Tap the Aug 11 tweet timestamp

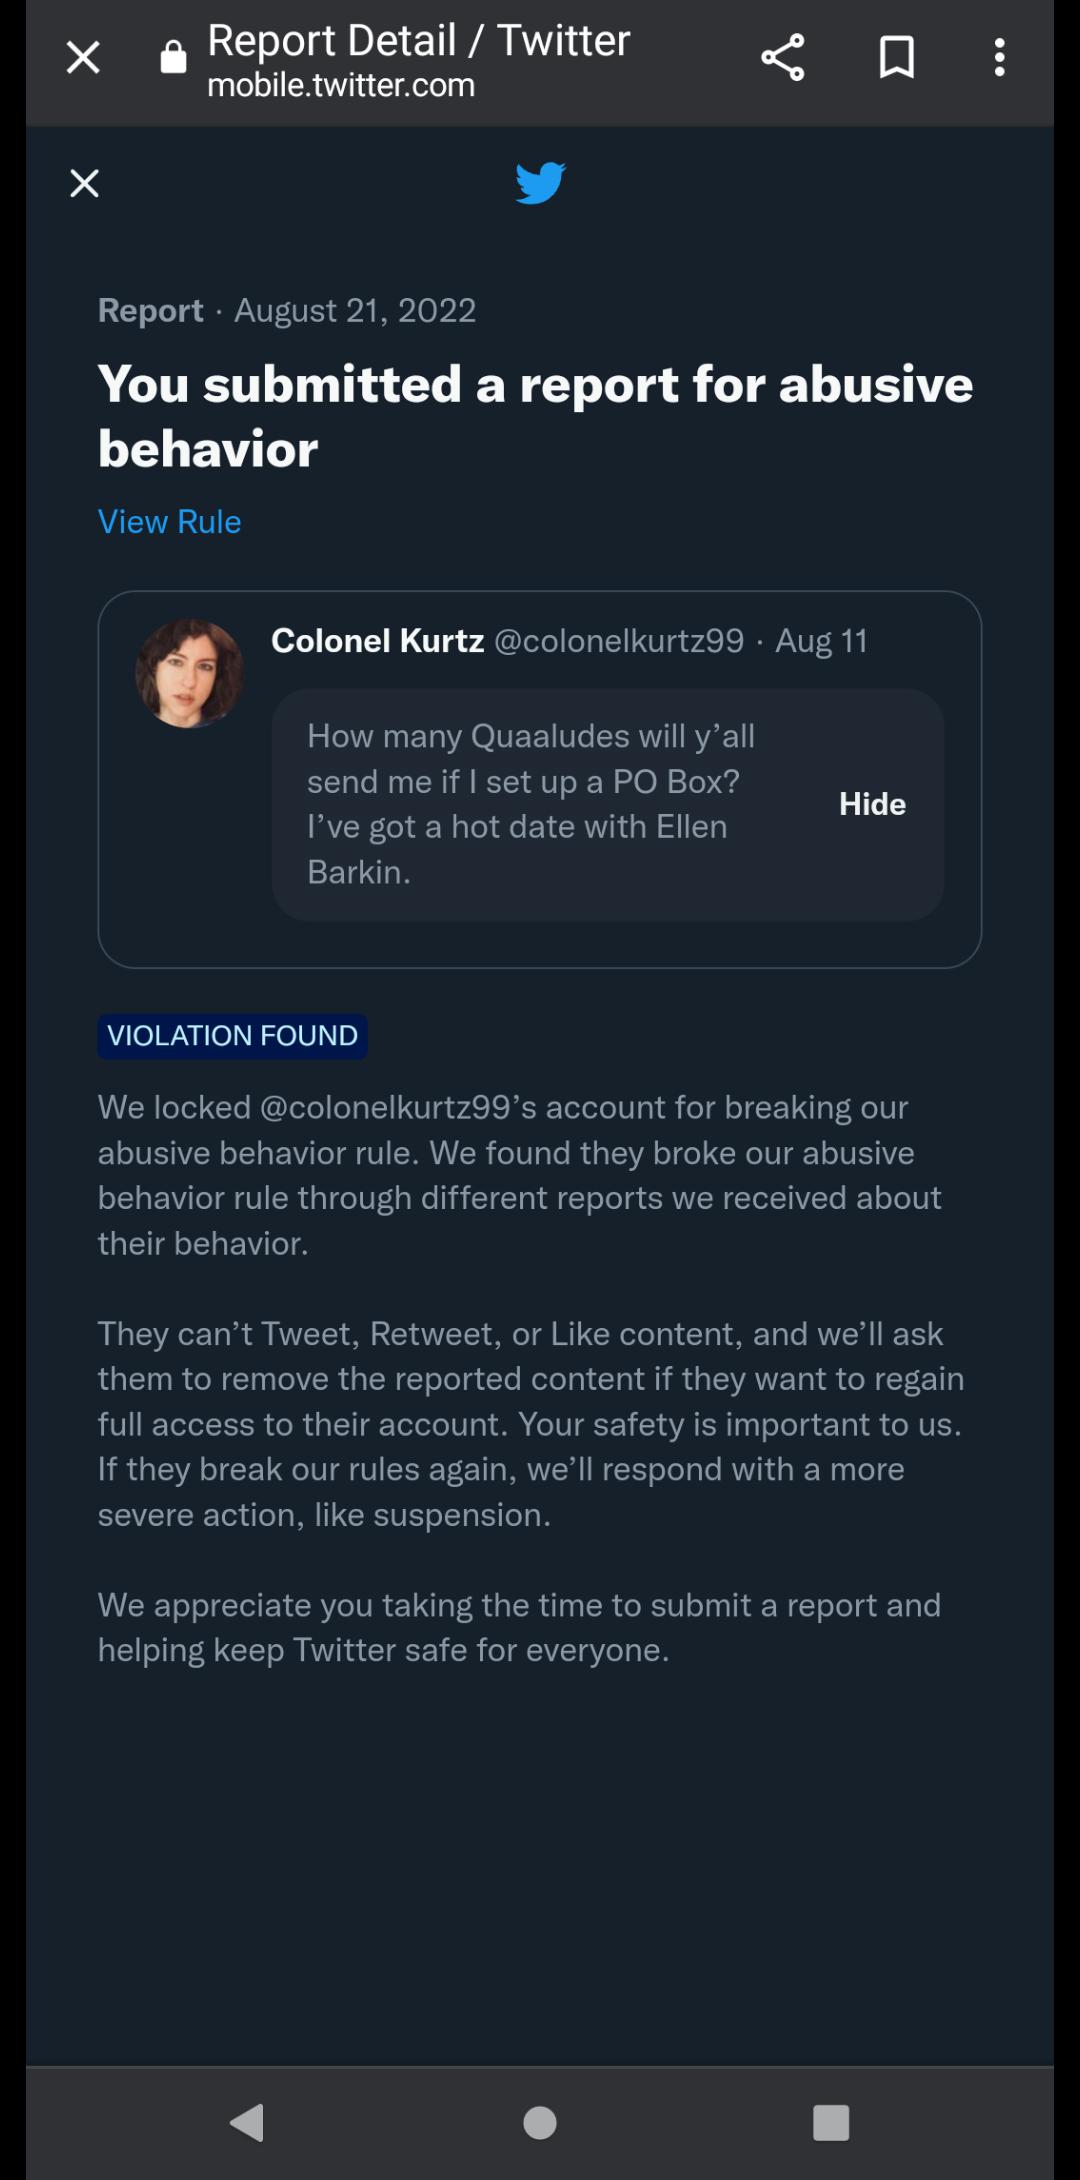(x=821, y=641)
